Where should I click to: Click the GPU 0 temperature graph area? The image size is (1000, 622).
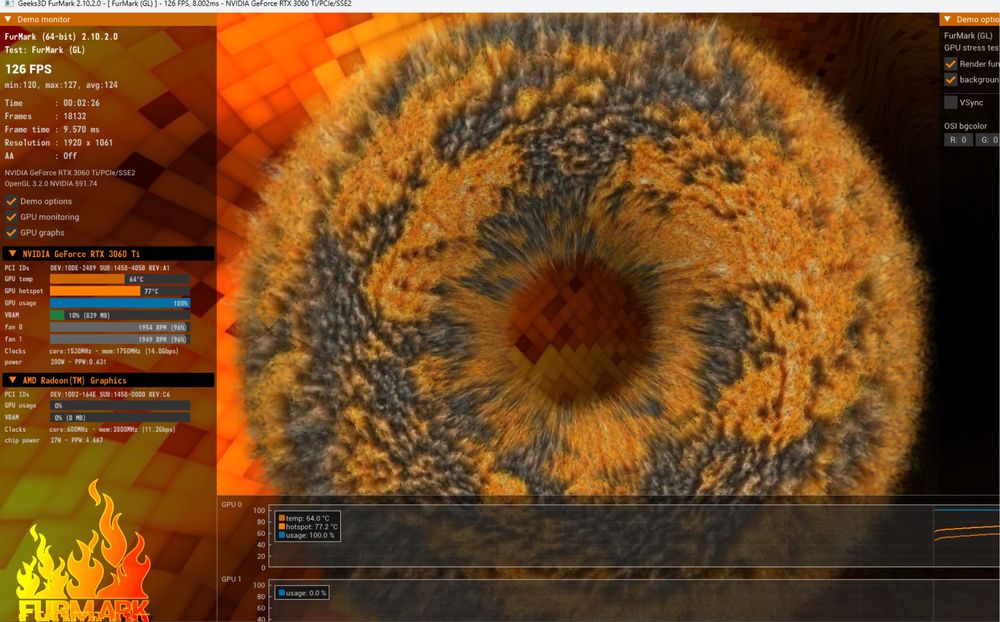point(634,537)
